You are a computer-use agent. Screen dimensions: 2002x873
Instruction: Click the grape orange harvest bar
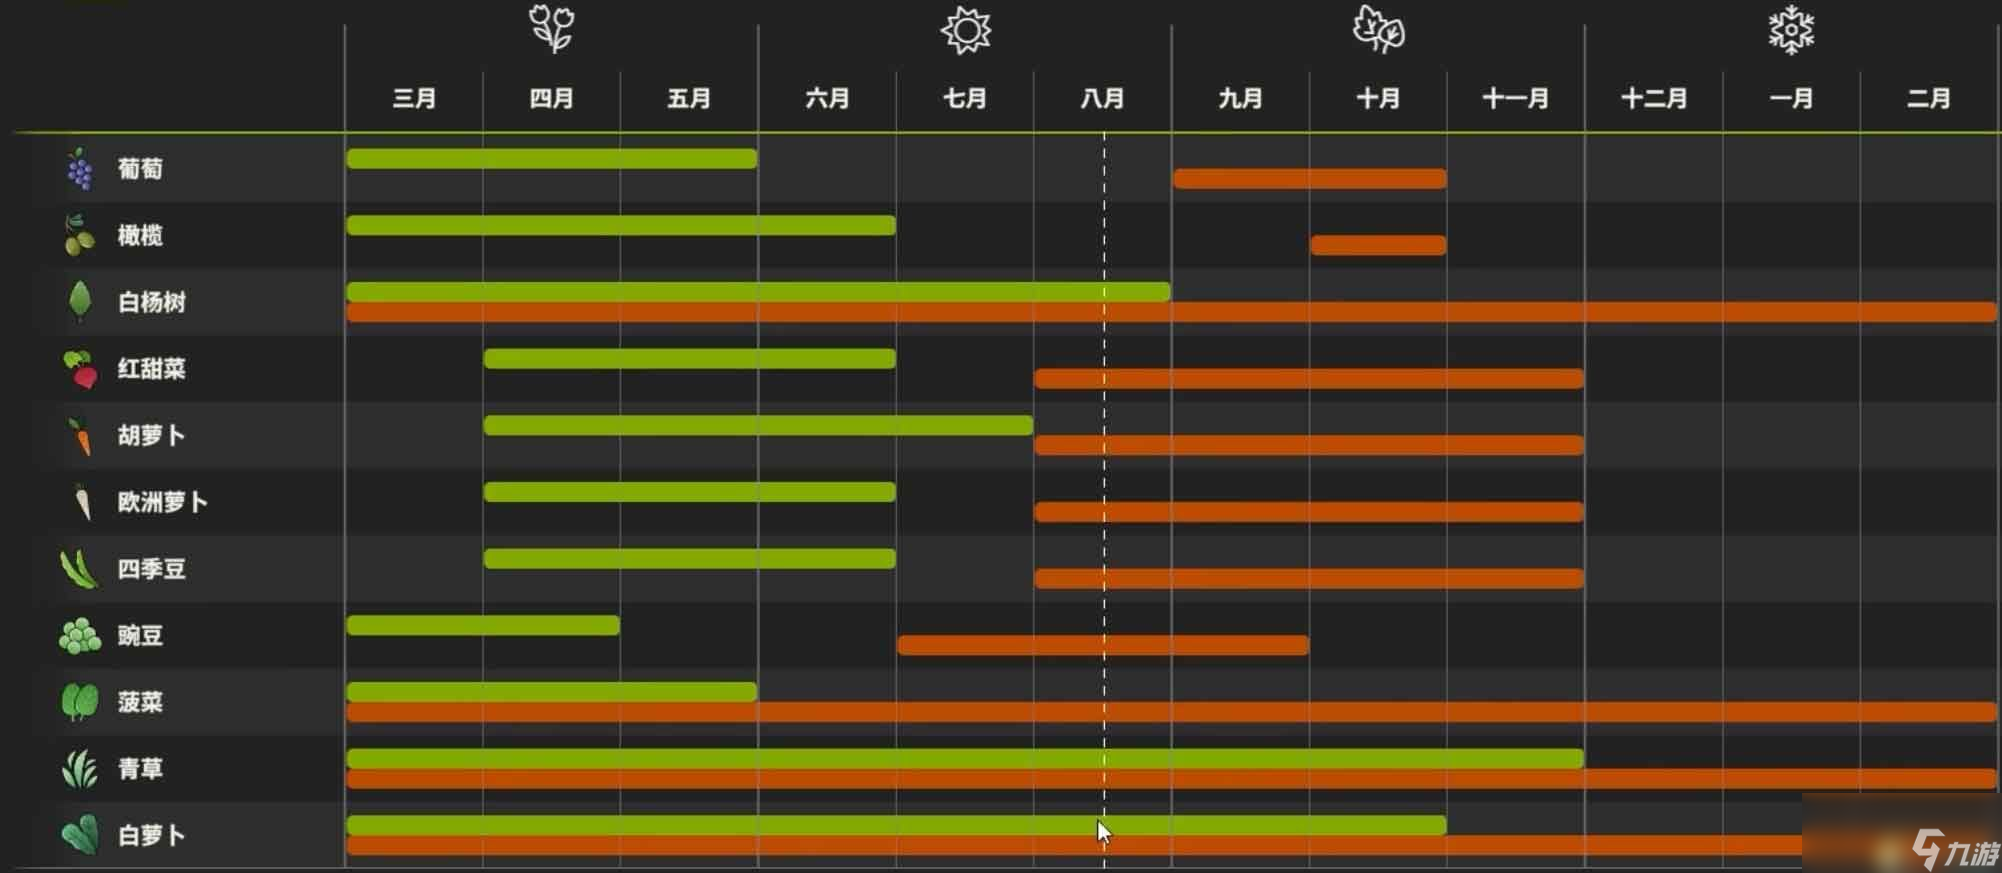point(1310,179)
